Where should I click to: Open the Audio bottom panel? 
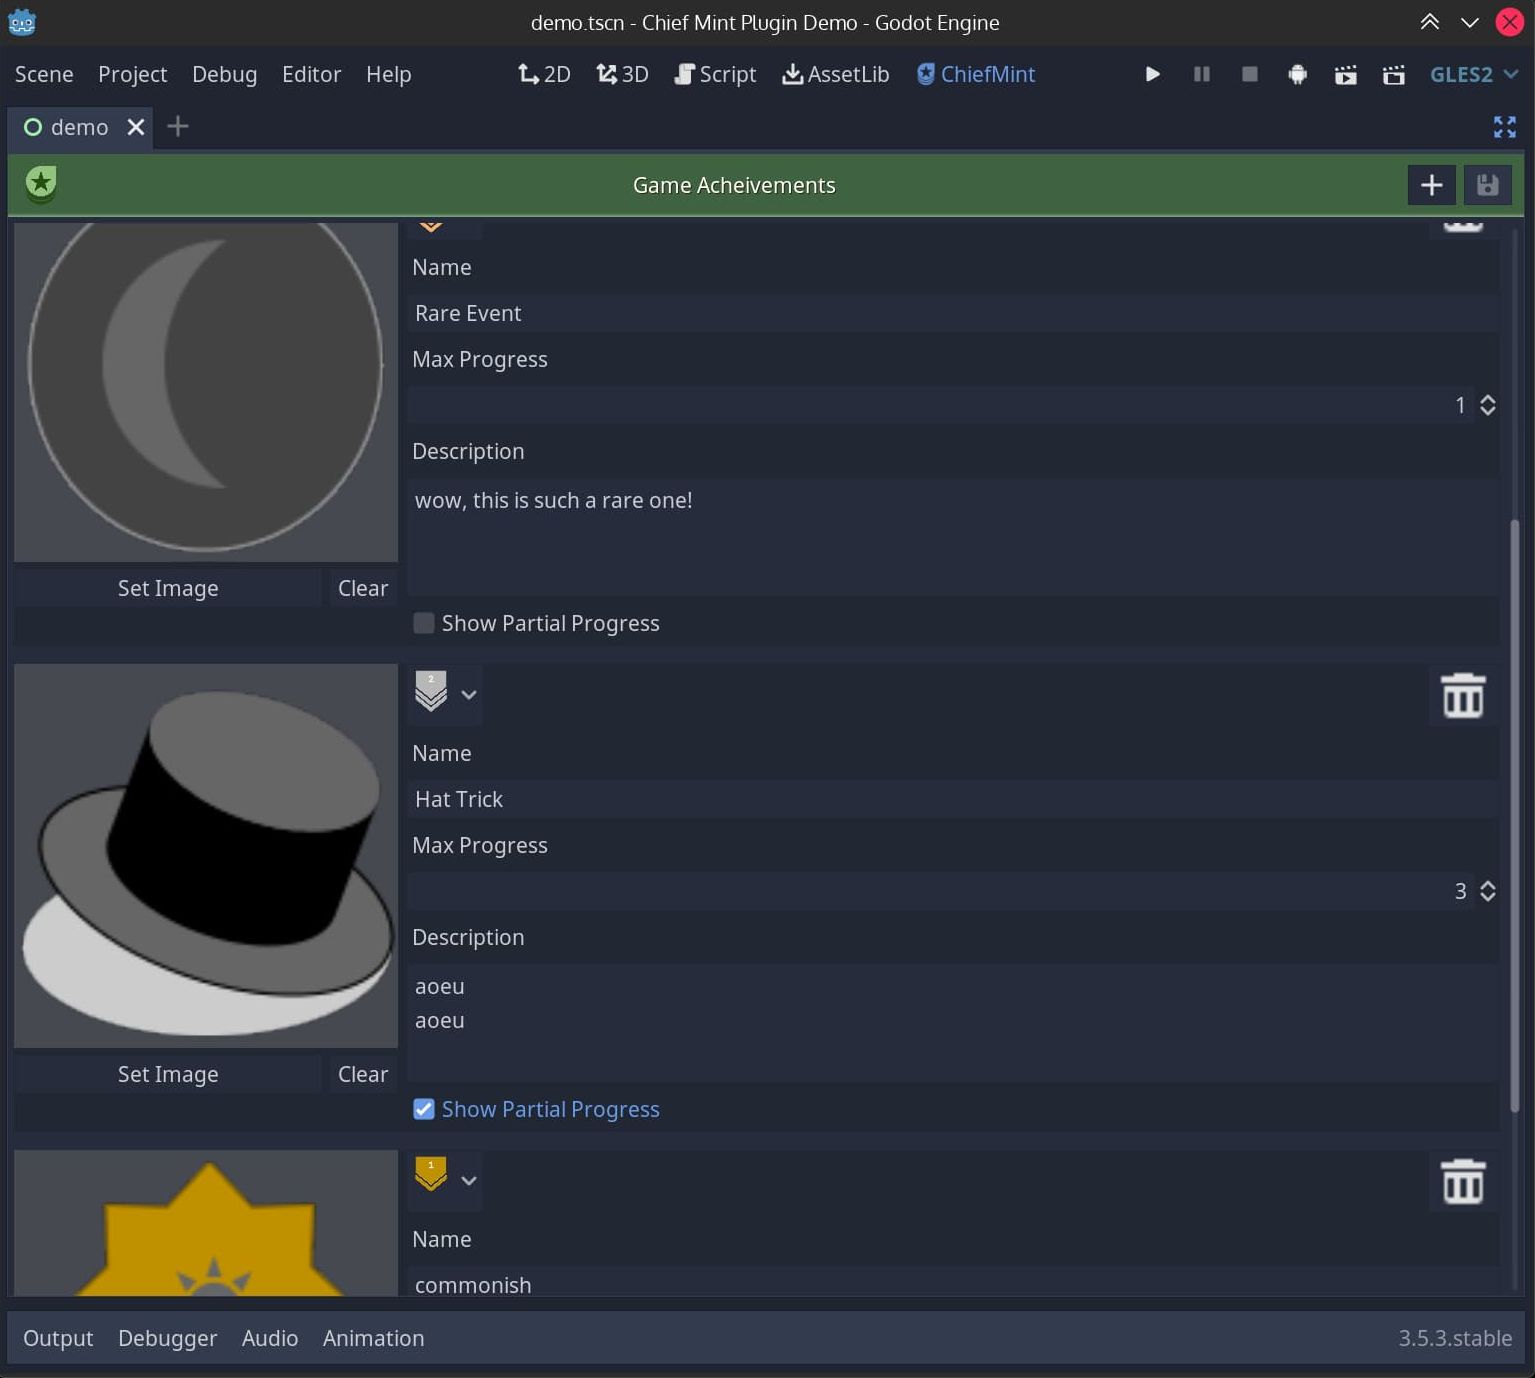pos(270,1338)
